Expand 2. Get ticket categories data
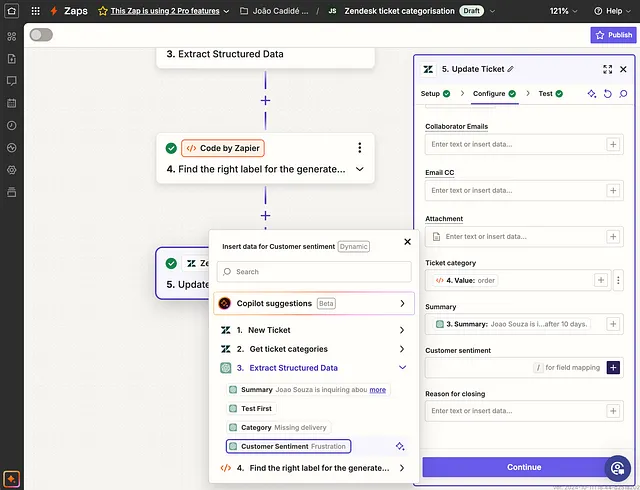This screenshot has height=490, width=640. coord(313,349)
